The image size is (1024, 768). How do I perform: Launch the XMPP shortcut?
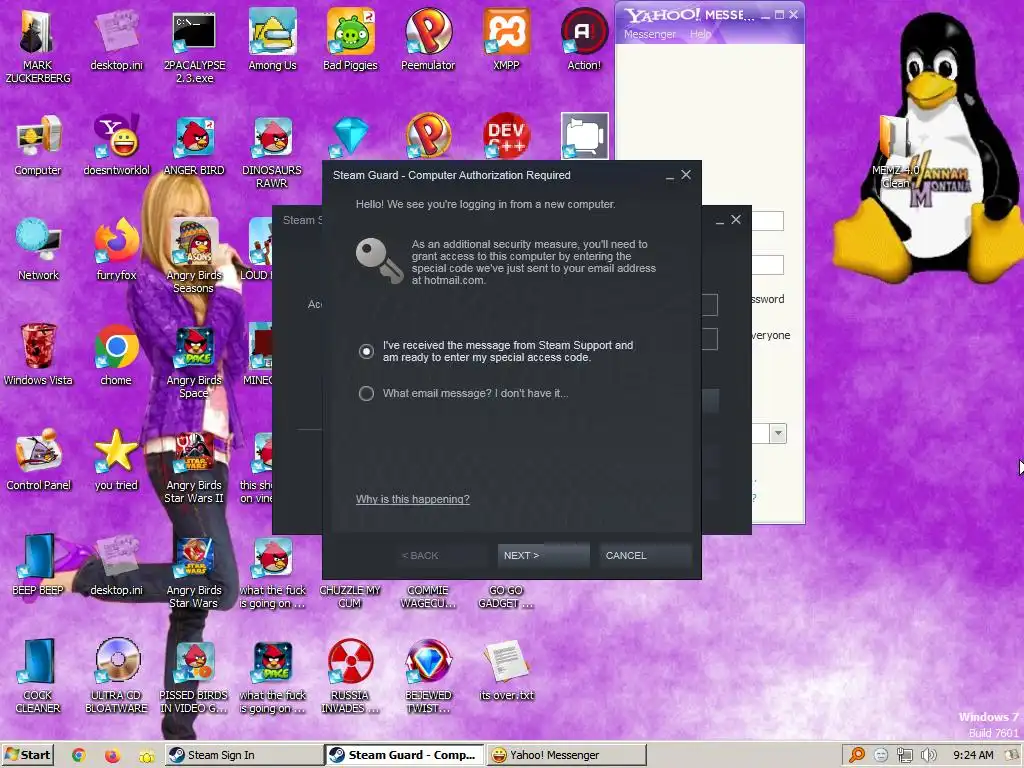click(506, 39)
